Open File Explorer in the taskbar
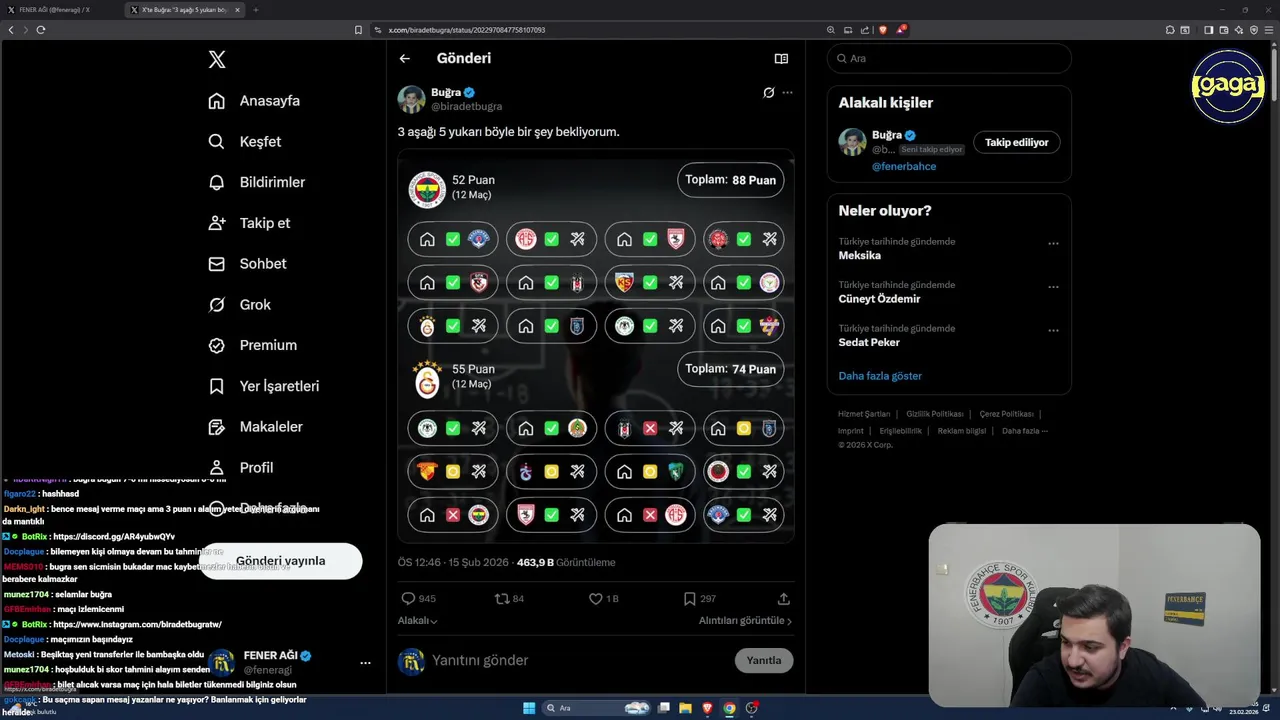Image resolution: width=1280 pixels, height=720 pixels. point(685,708)
